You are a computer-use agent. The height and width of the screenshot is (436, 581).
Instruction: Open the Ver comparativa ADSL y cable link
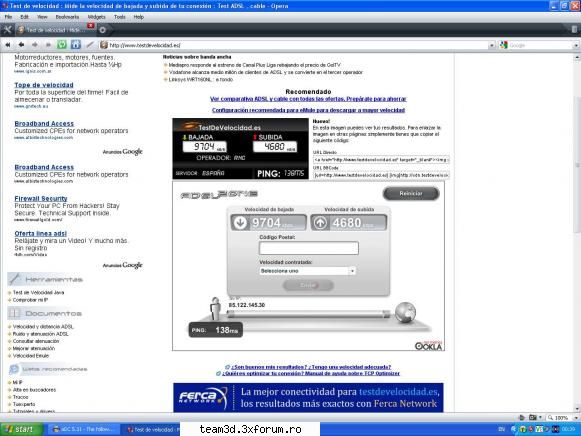[308, 99]
